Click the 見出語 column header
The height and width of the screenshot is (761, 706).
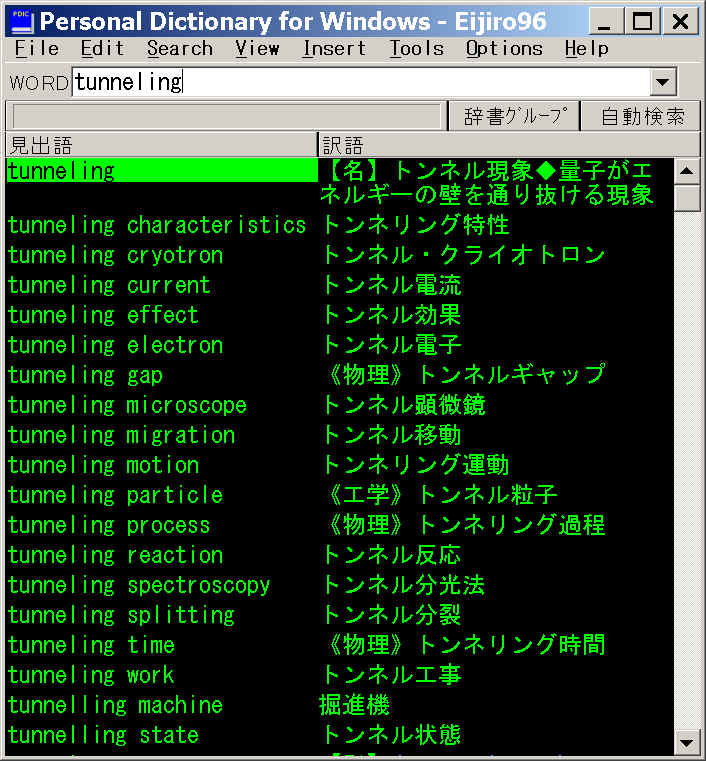coord(162,145)
